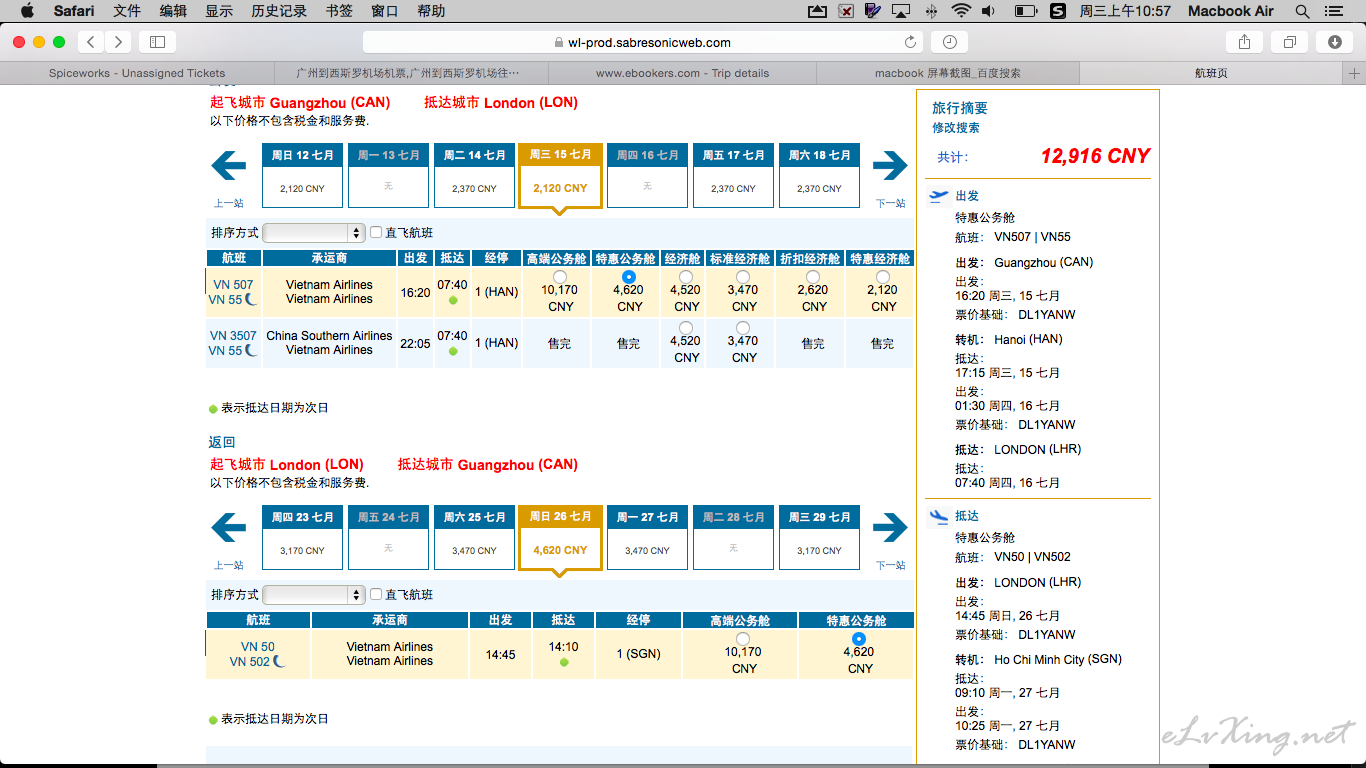Toggle the Safari sidebar button
1366x768 pixels.
coord(157,42)
